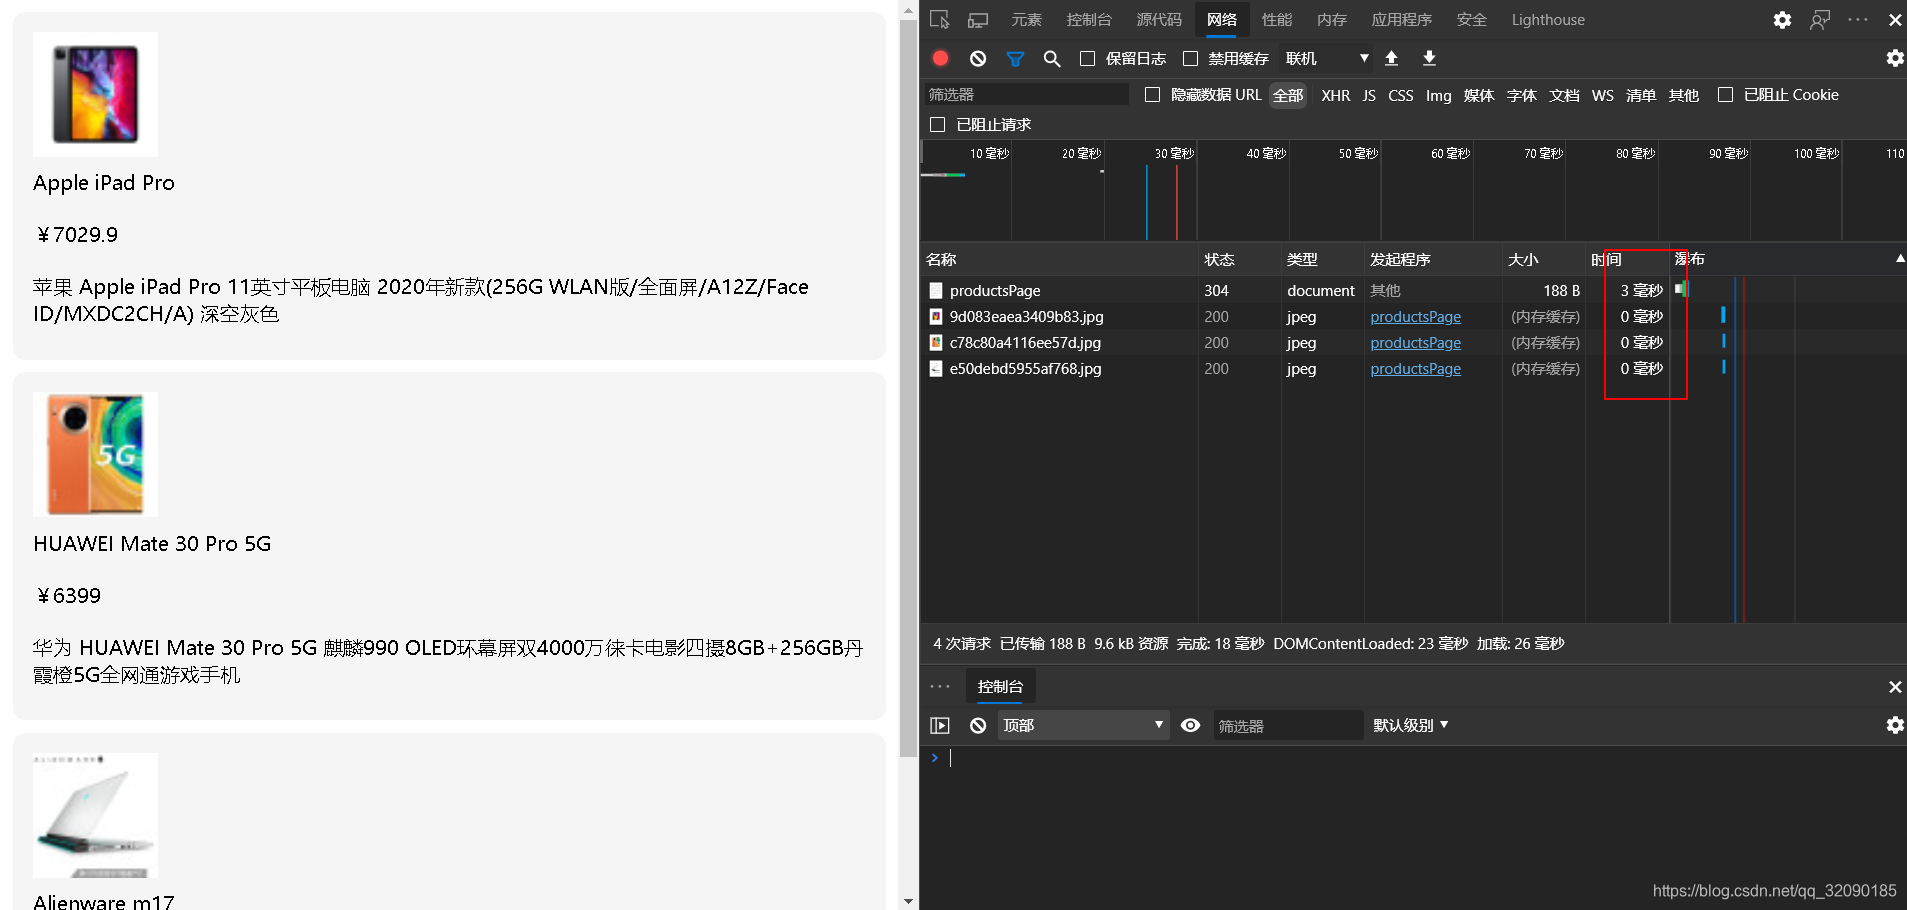The width and height of the screenshot is (1907, 910).
Task: Close the console drawer
Action: 1895,687
